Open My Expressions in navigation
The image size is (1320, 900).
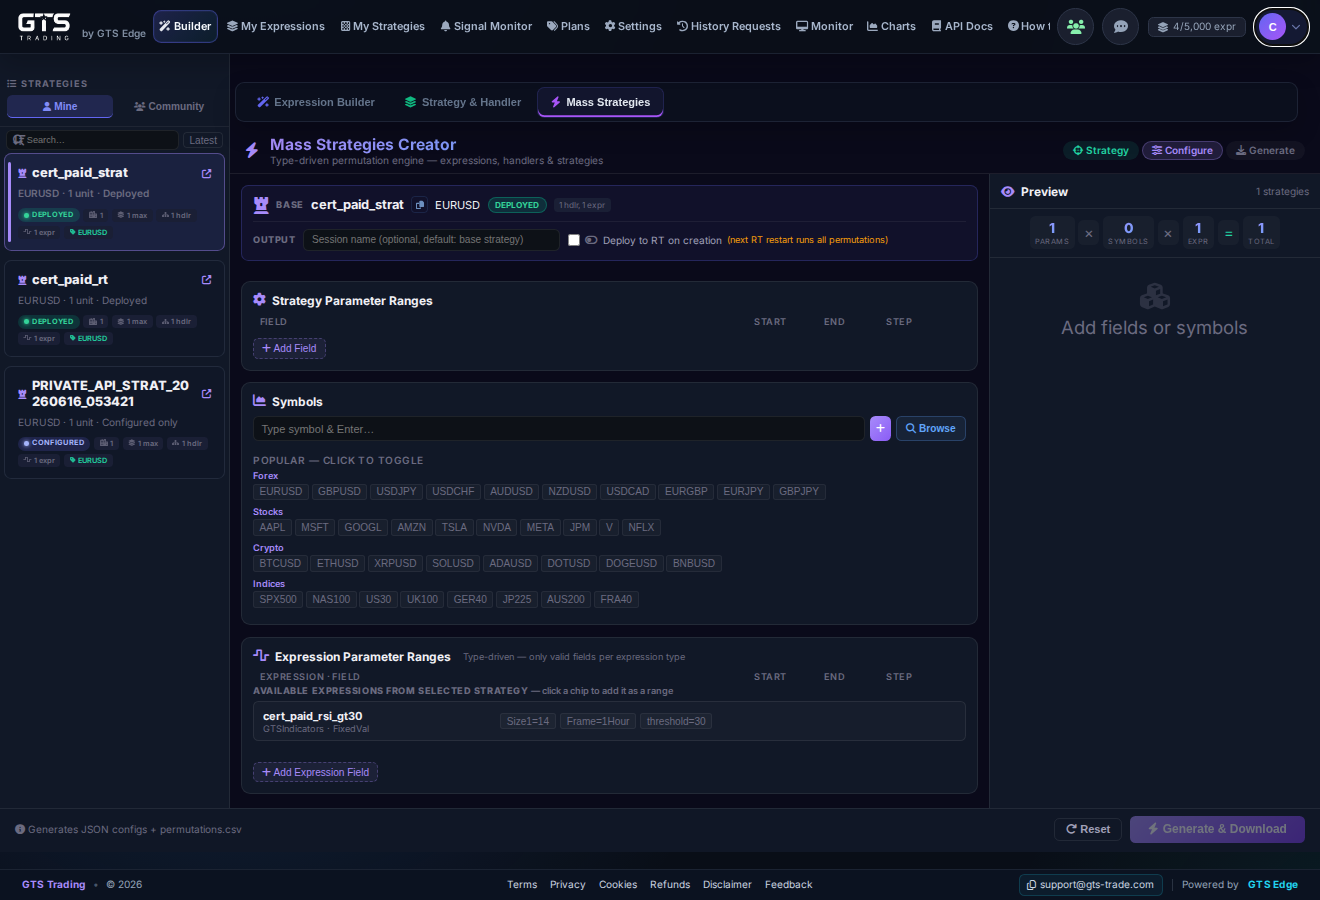click(276, 26)
